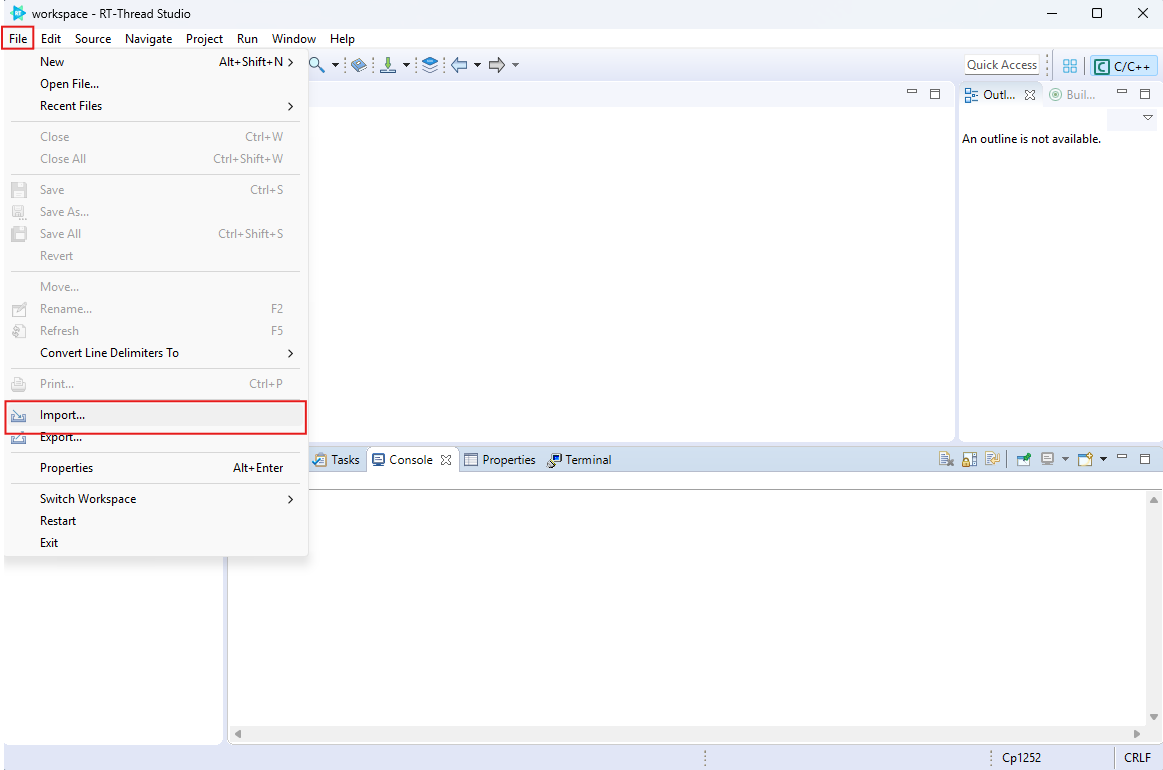Click the Pin Console icon
The height and width of the screenshot is (770, 1163).
[x=1024, y=460]
